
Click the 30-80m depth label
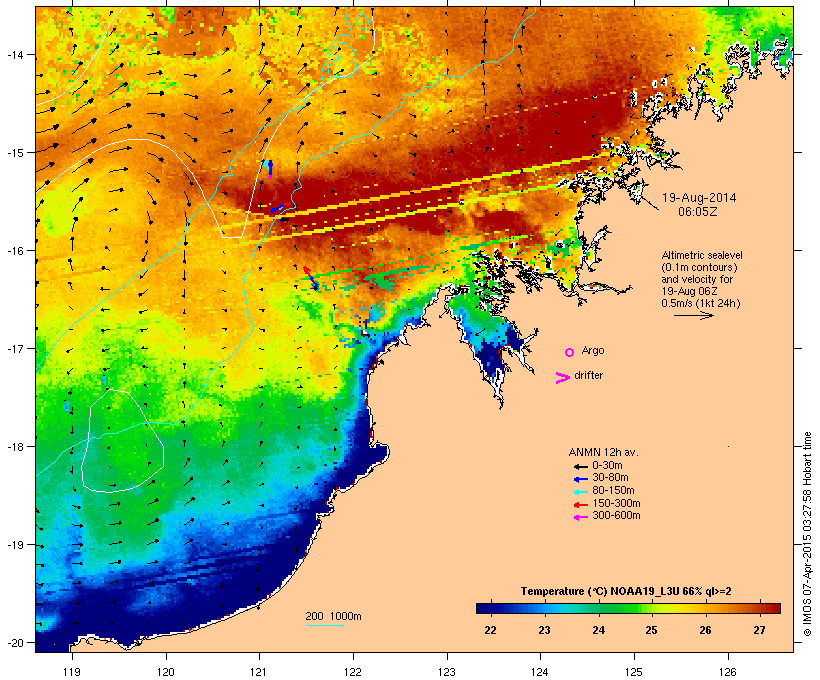[x=610, y=478]
